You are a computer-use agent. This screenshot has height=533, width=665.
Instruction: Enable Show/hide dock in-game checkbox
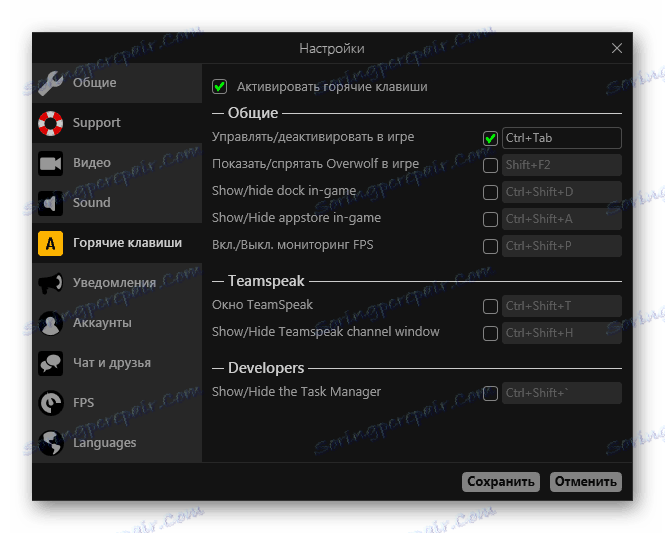tap(490, 193)
